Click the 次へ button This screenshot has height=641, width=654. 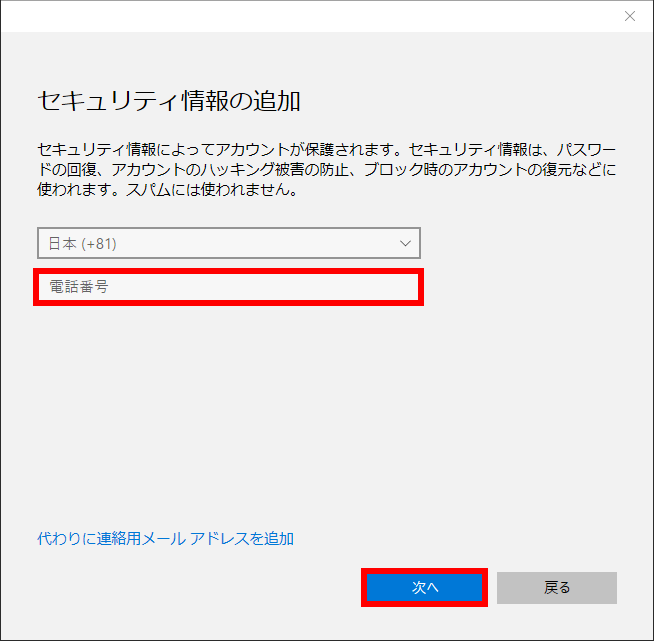425,588
